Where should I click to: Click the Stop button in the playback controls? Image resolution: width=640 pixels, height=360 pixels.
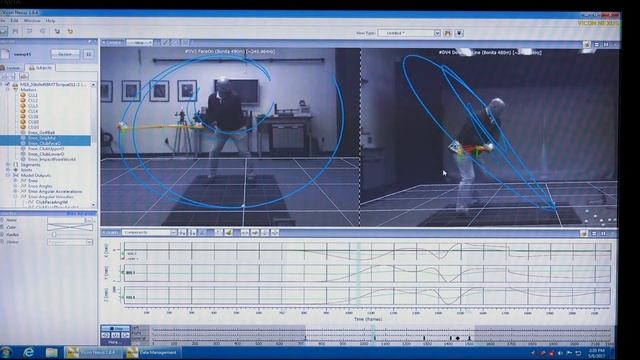click(x=116, y=328)
